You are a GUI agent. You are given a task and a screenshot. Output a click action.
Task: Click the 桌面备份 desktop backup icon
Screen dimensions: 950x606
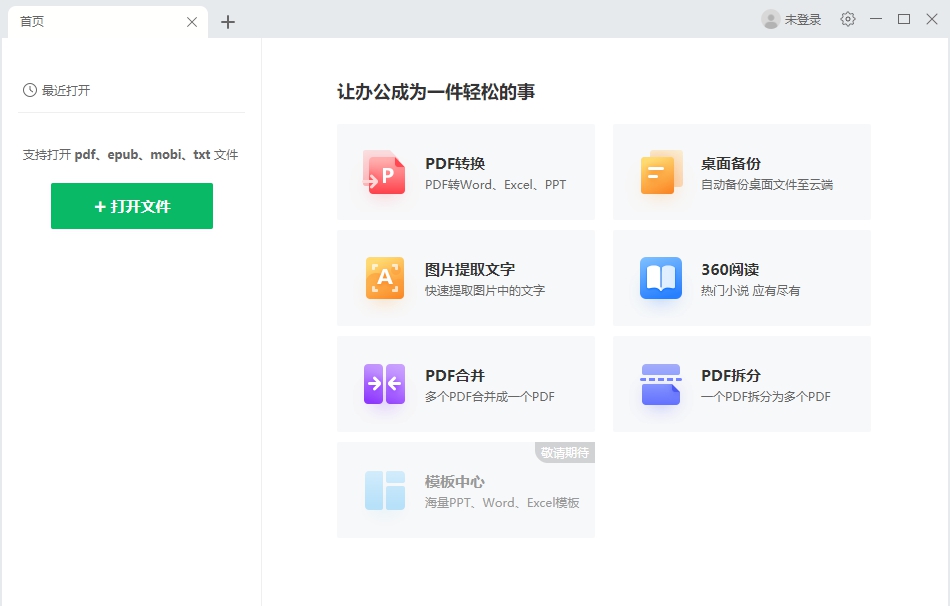click(659, 171)
